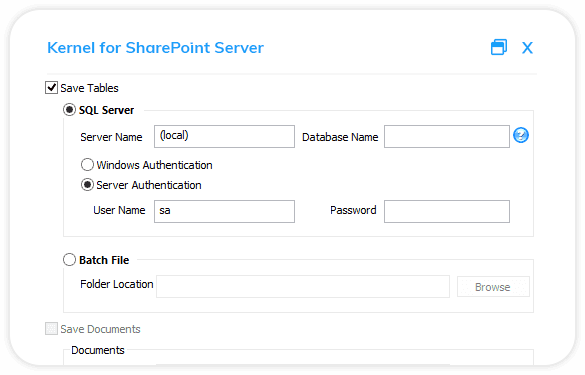The height and width of the screenshot is (375, 585).
Task: Click the Documents group label
Action: pyautogui.click(x=98, y=350)
